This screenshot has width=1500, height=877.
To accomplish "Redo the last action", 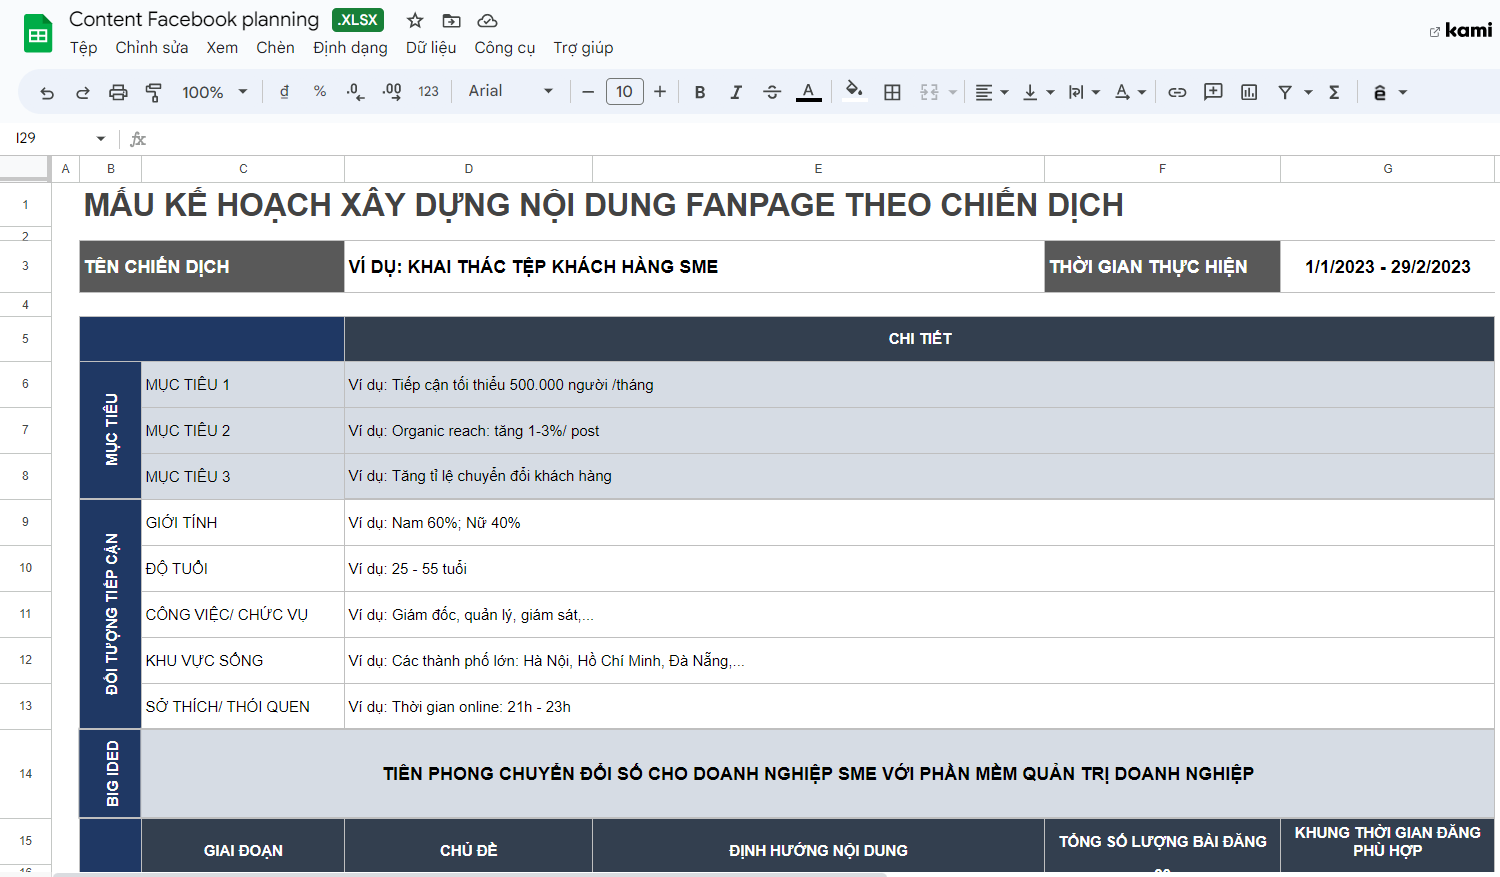I will click(83, 92).
